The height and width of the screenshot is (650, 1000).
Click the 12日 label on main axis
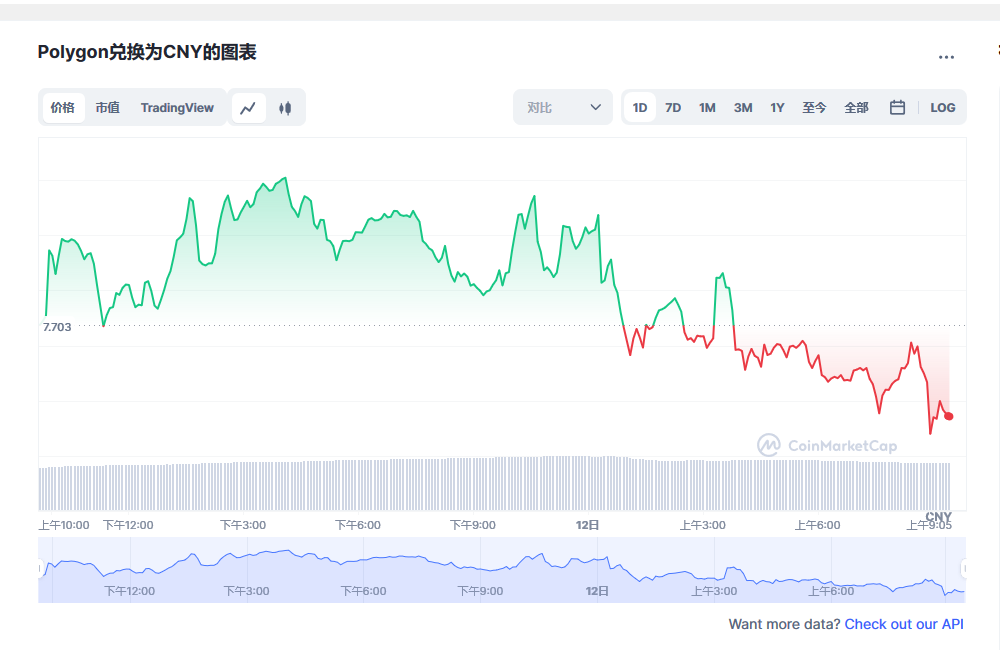[x=587, y=525]
